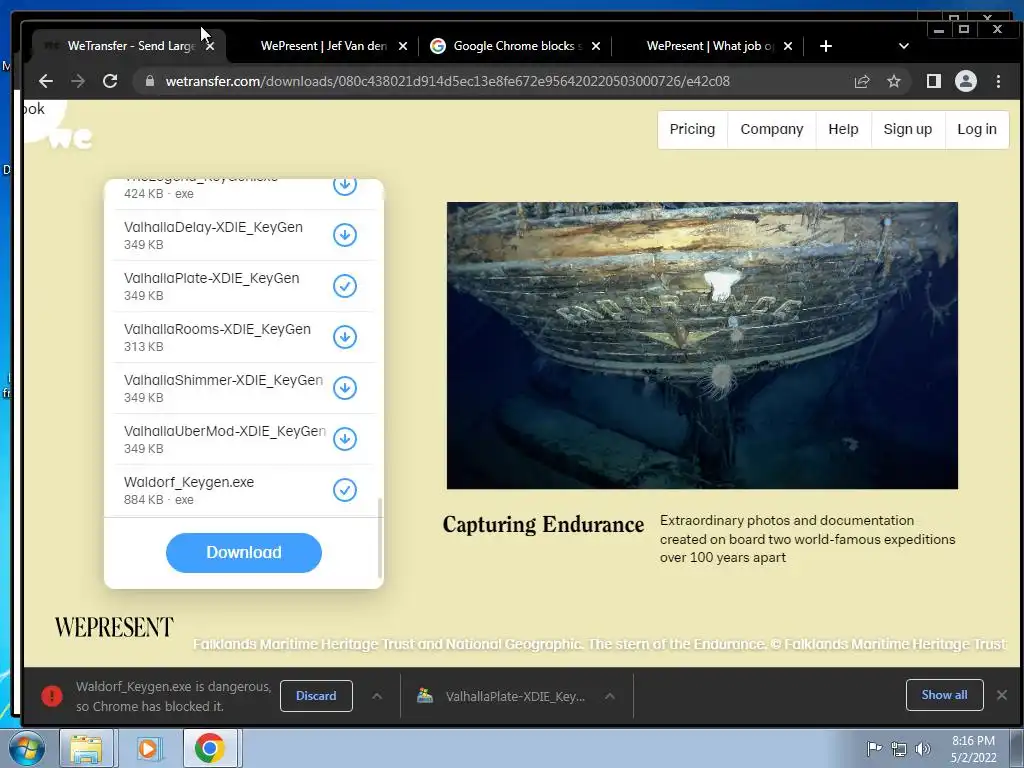Click the ValhallaPlate-XDIE_KeyGen checkmark icon
Screen dimensions: 1024x768
tap(345, 286)
